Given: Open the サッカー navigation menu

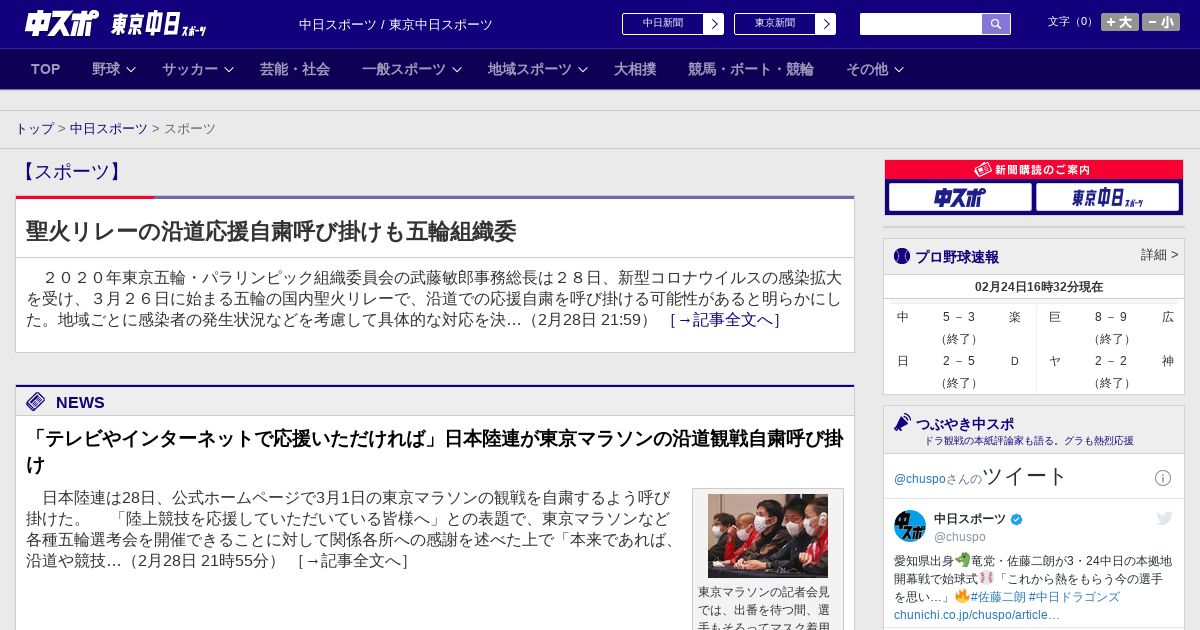Looking at the screenshot, I should point(190,69).
